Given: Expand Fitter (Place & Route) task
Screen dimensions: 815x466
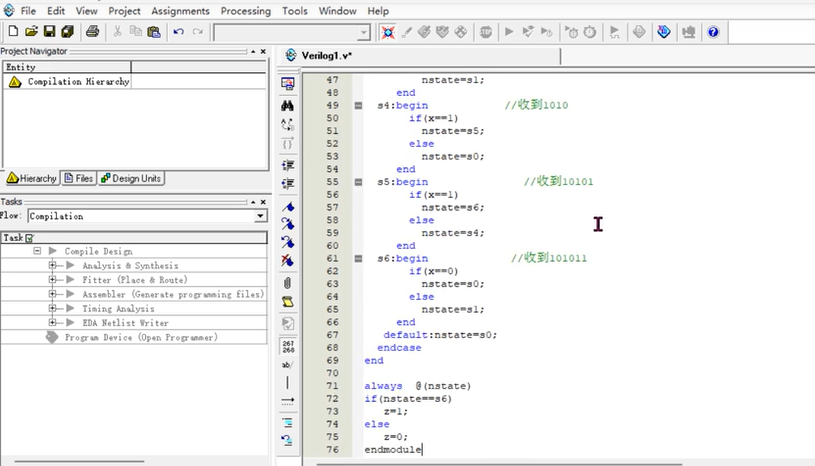Looking at the screenshot, I should point(52,279).
